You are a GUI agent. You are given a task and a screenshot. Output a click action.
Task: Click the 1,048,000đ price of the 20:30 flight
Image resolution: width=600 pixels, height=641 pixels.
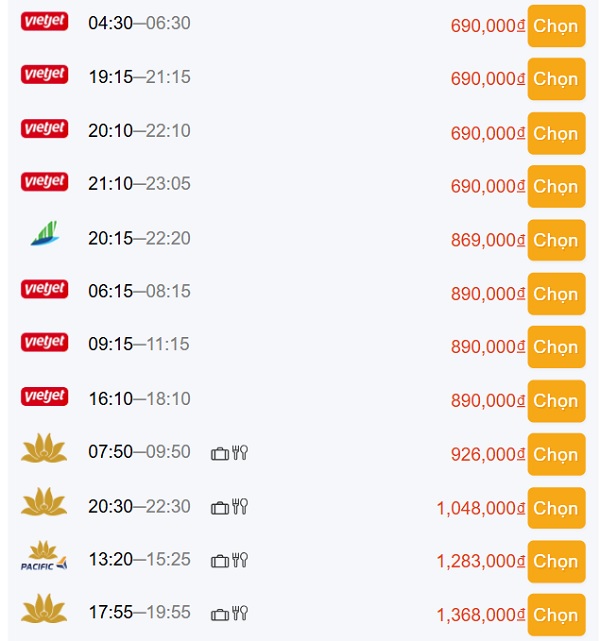coord(481,508)
